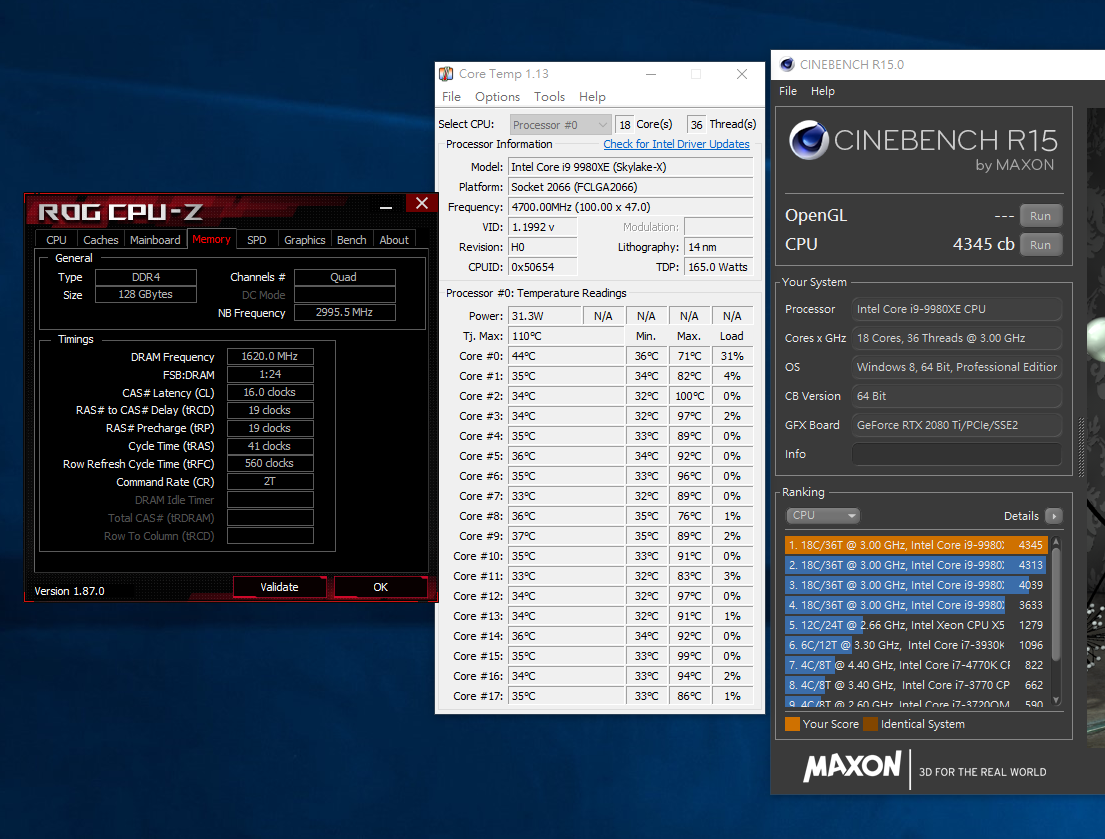Click Core #0 load value 31%
The image size is (1105, 839).
point(732,356)
